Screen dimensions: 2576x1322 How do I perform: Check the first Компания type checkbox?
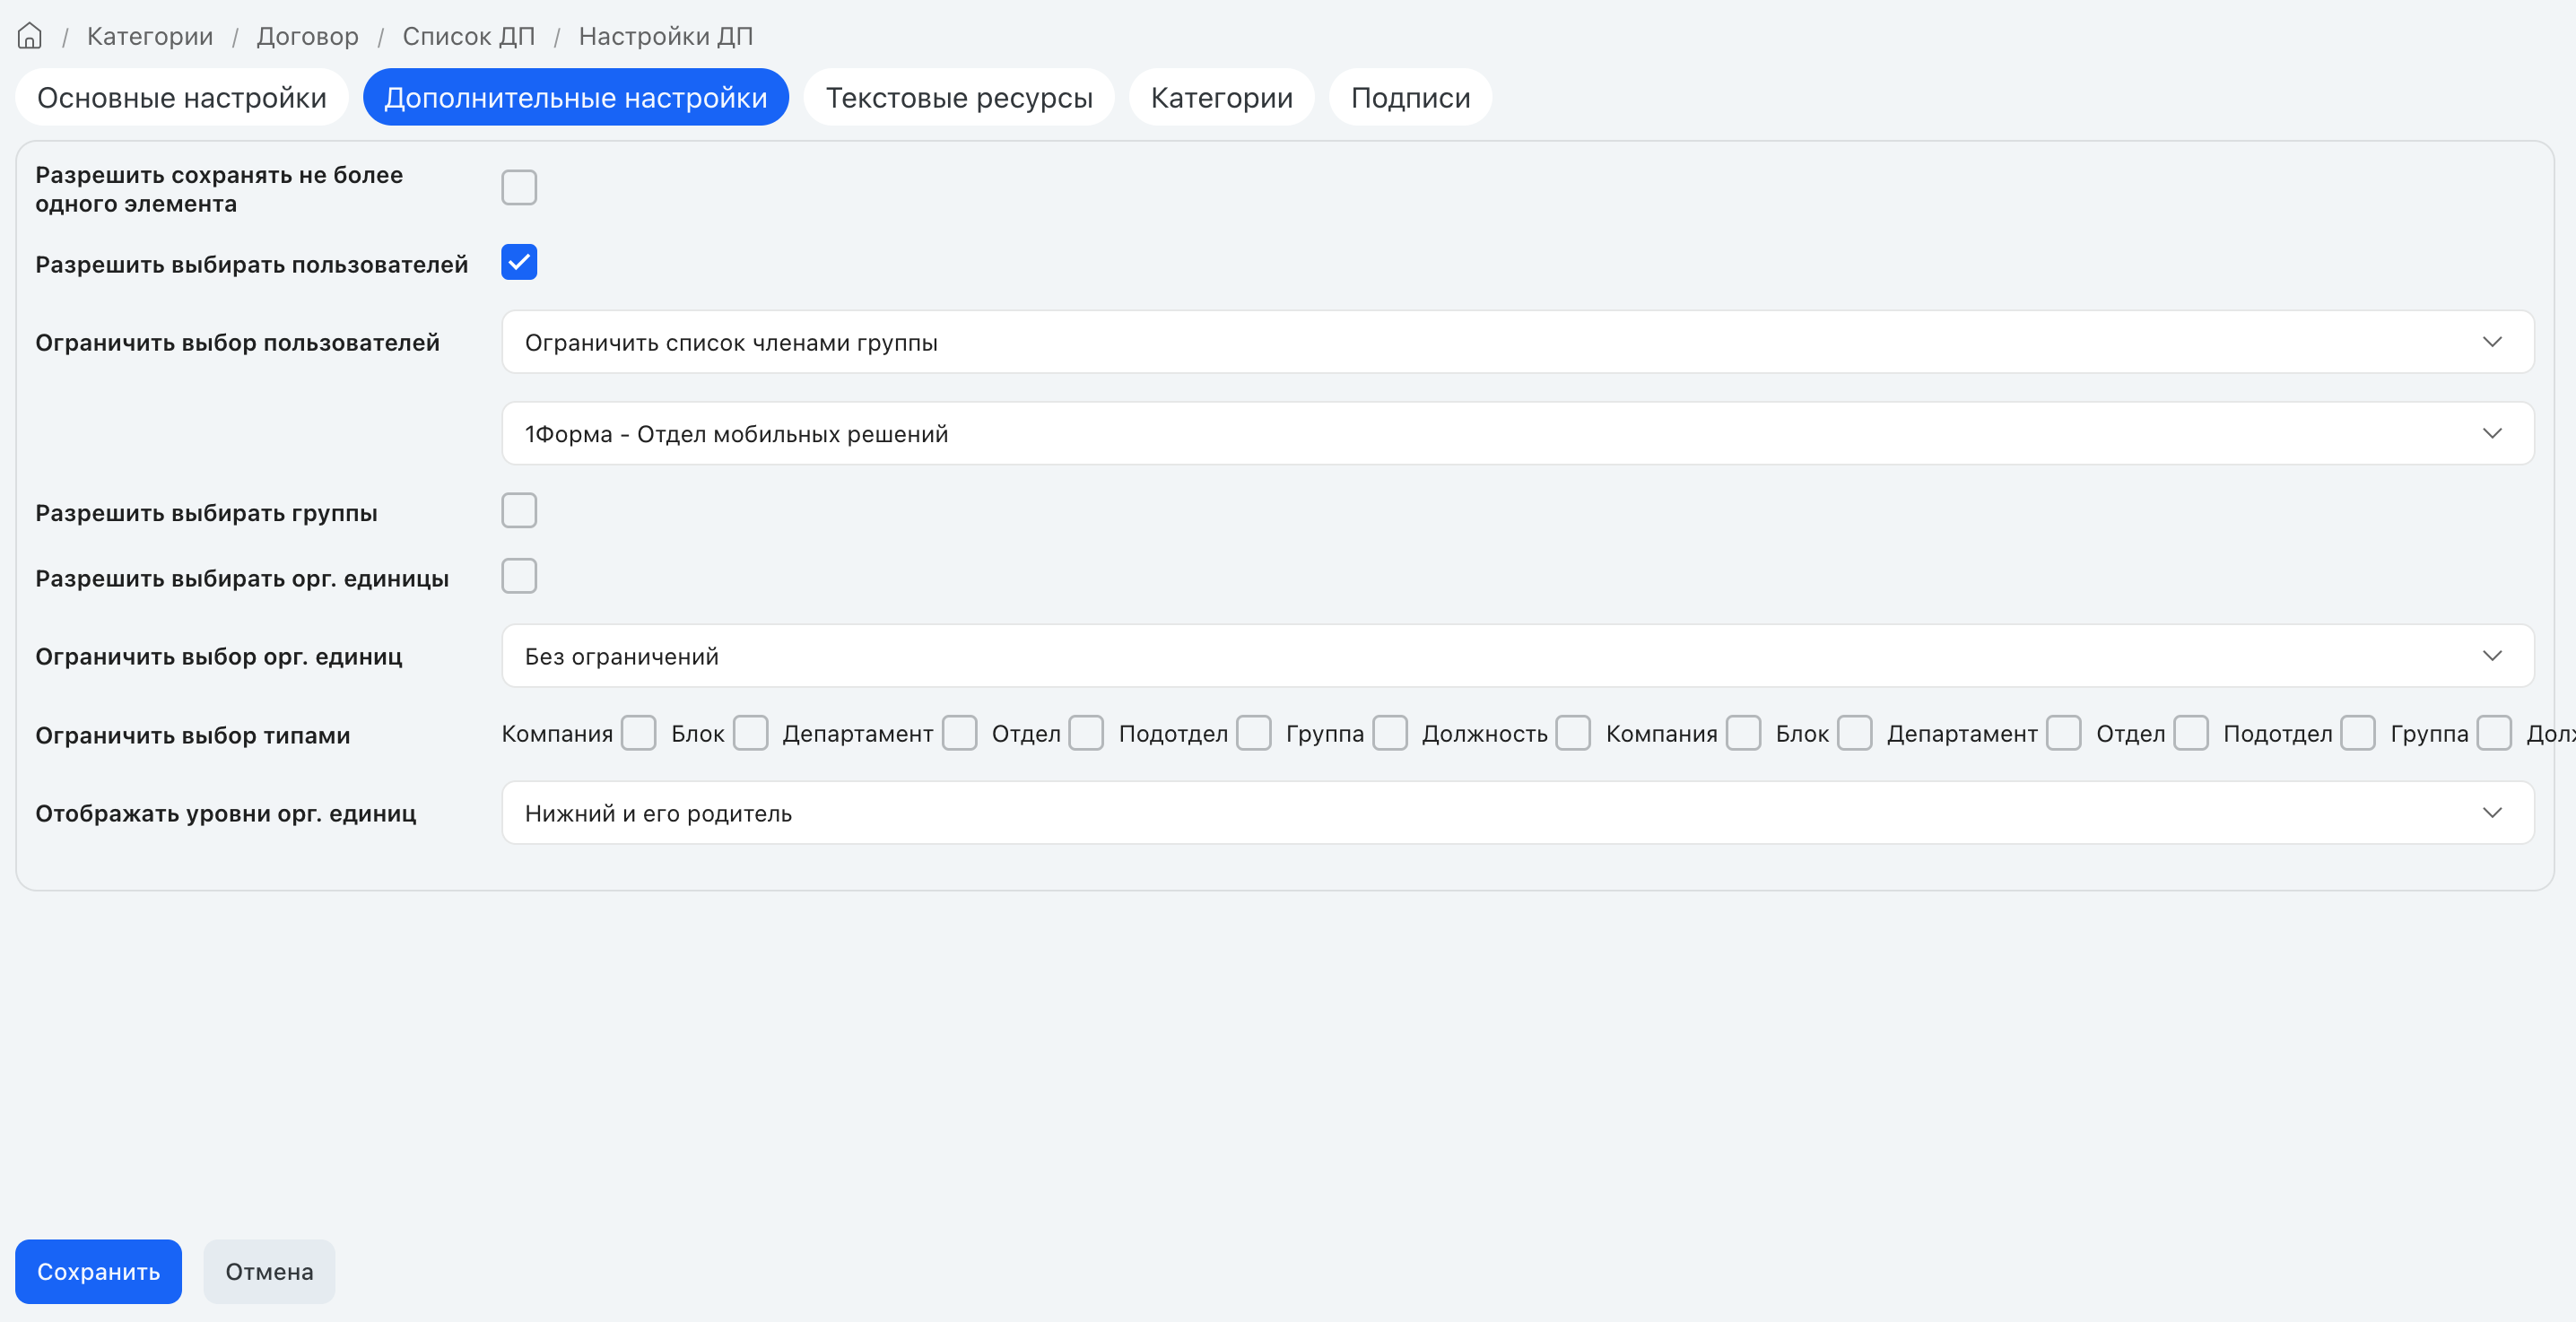pos(638,733)
